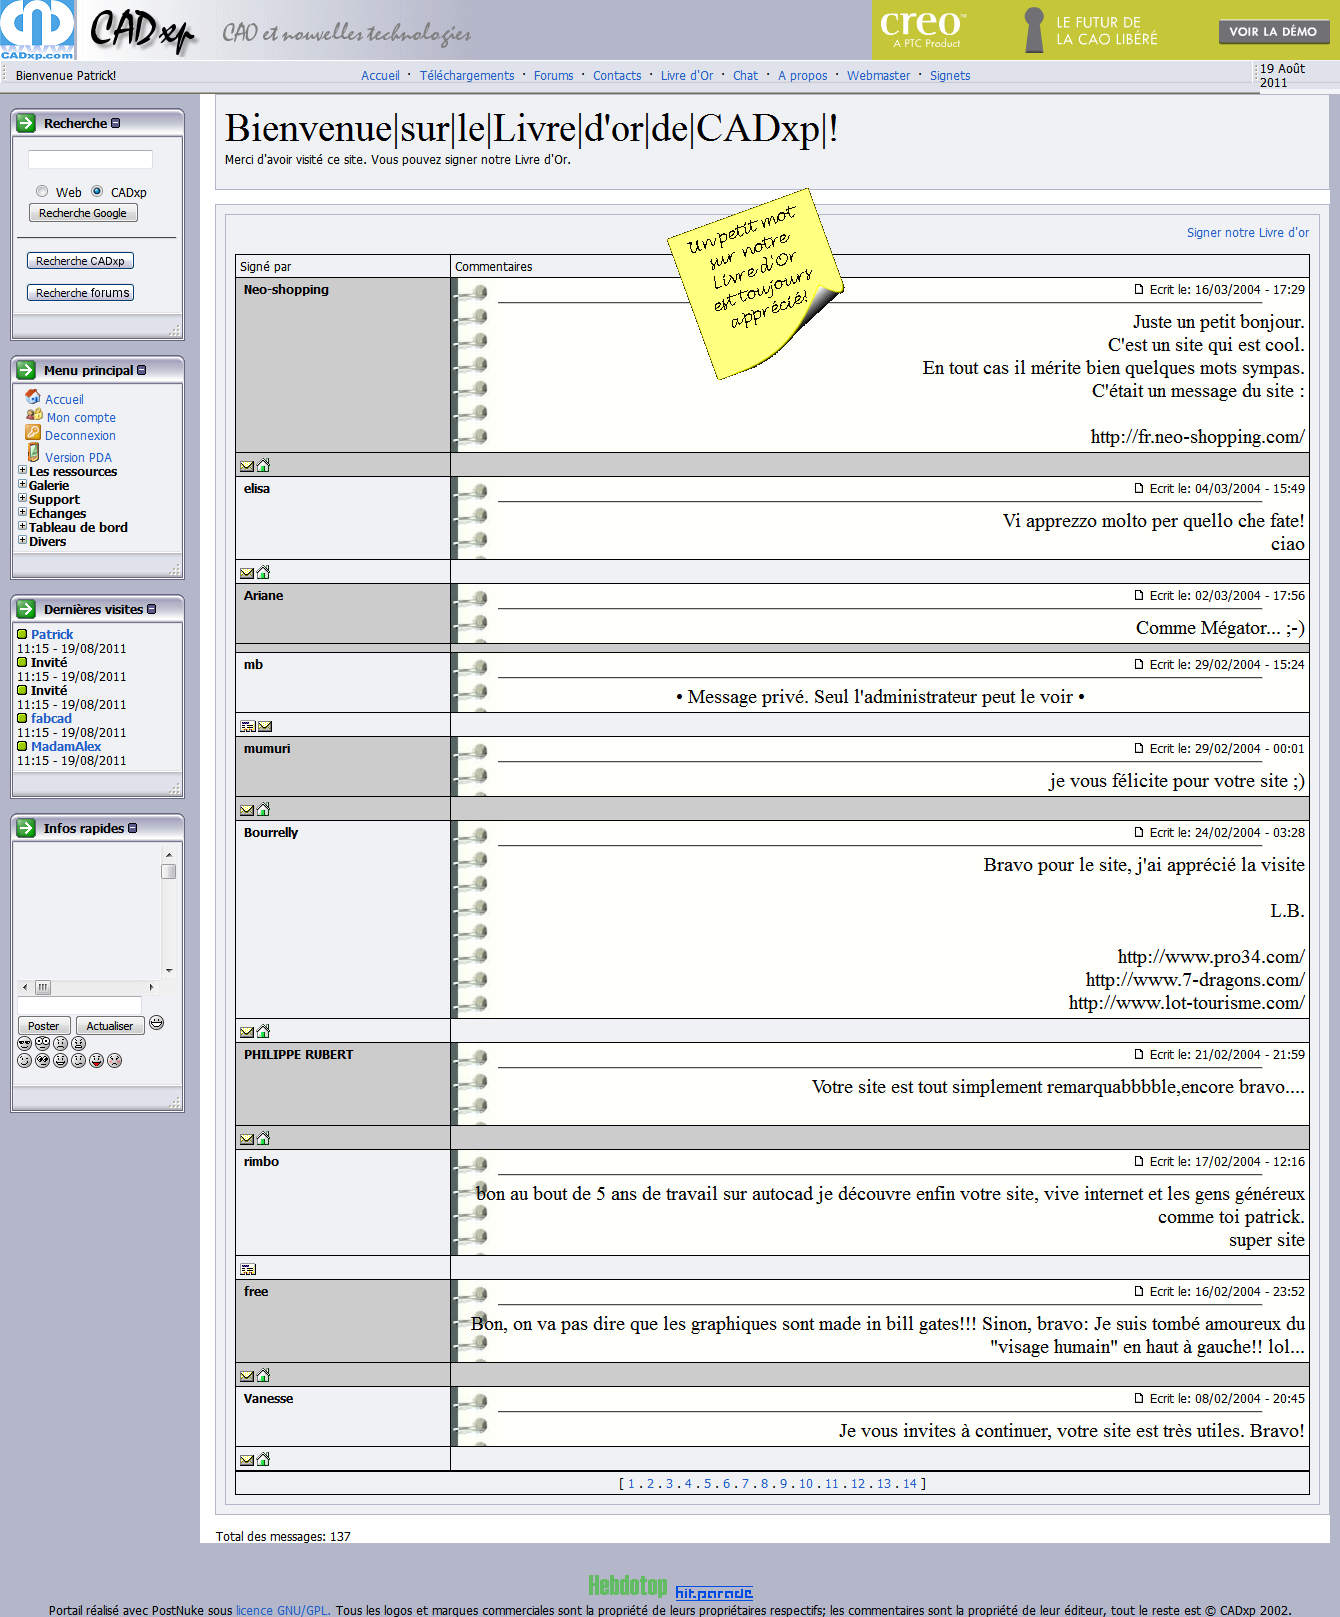Click profile card icon under mb entry
Screen dimensions: 1340x1617
(248, 727)
